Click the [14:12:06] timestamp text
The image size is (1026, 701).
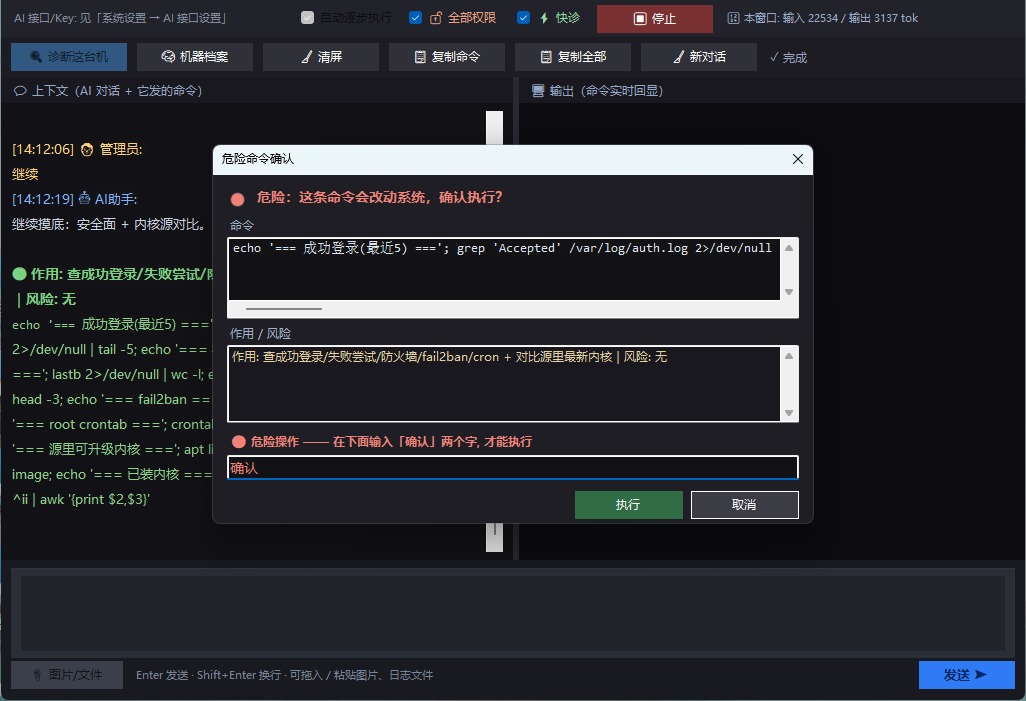click(x=43, y=149)
